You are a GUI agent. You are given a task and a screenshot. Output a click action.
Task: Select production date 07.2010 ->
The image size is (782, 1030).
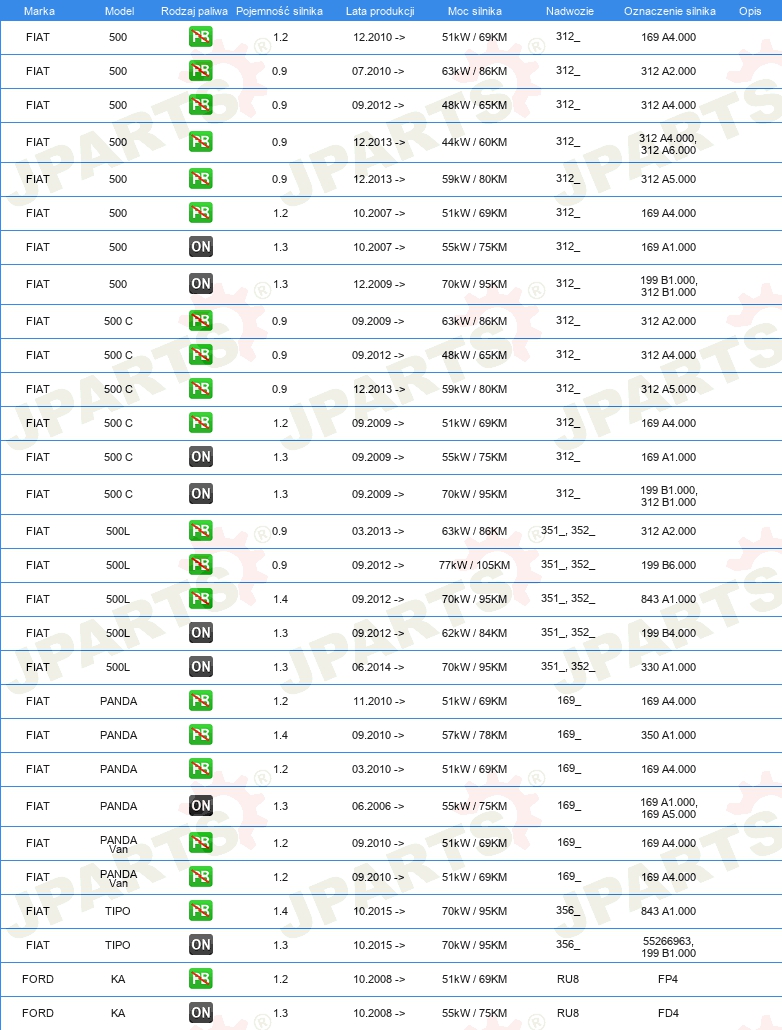[x=378, y=71]
